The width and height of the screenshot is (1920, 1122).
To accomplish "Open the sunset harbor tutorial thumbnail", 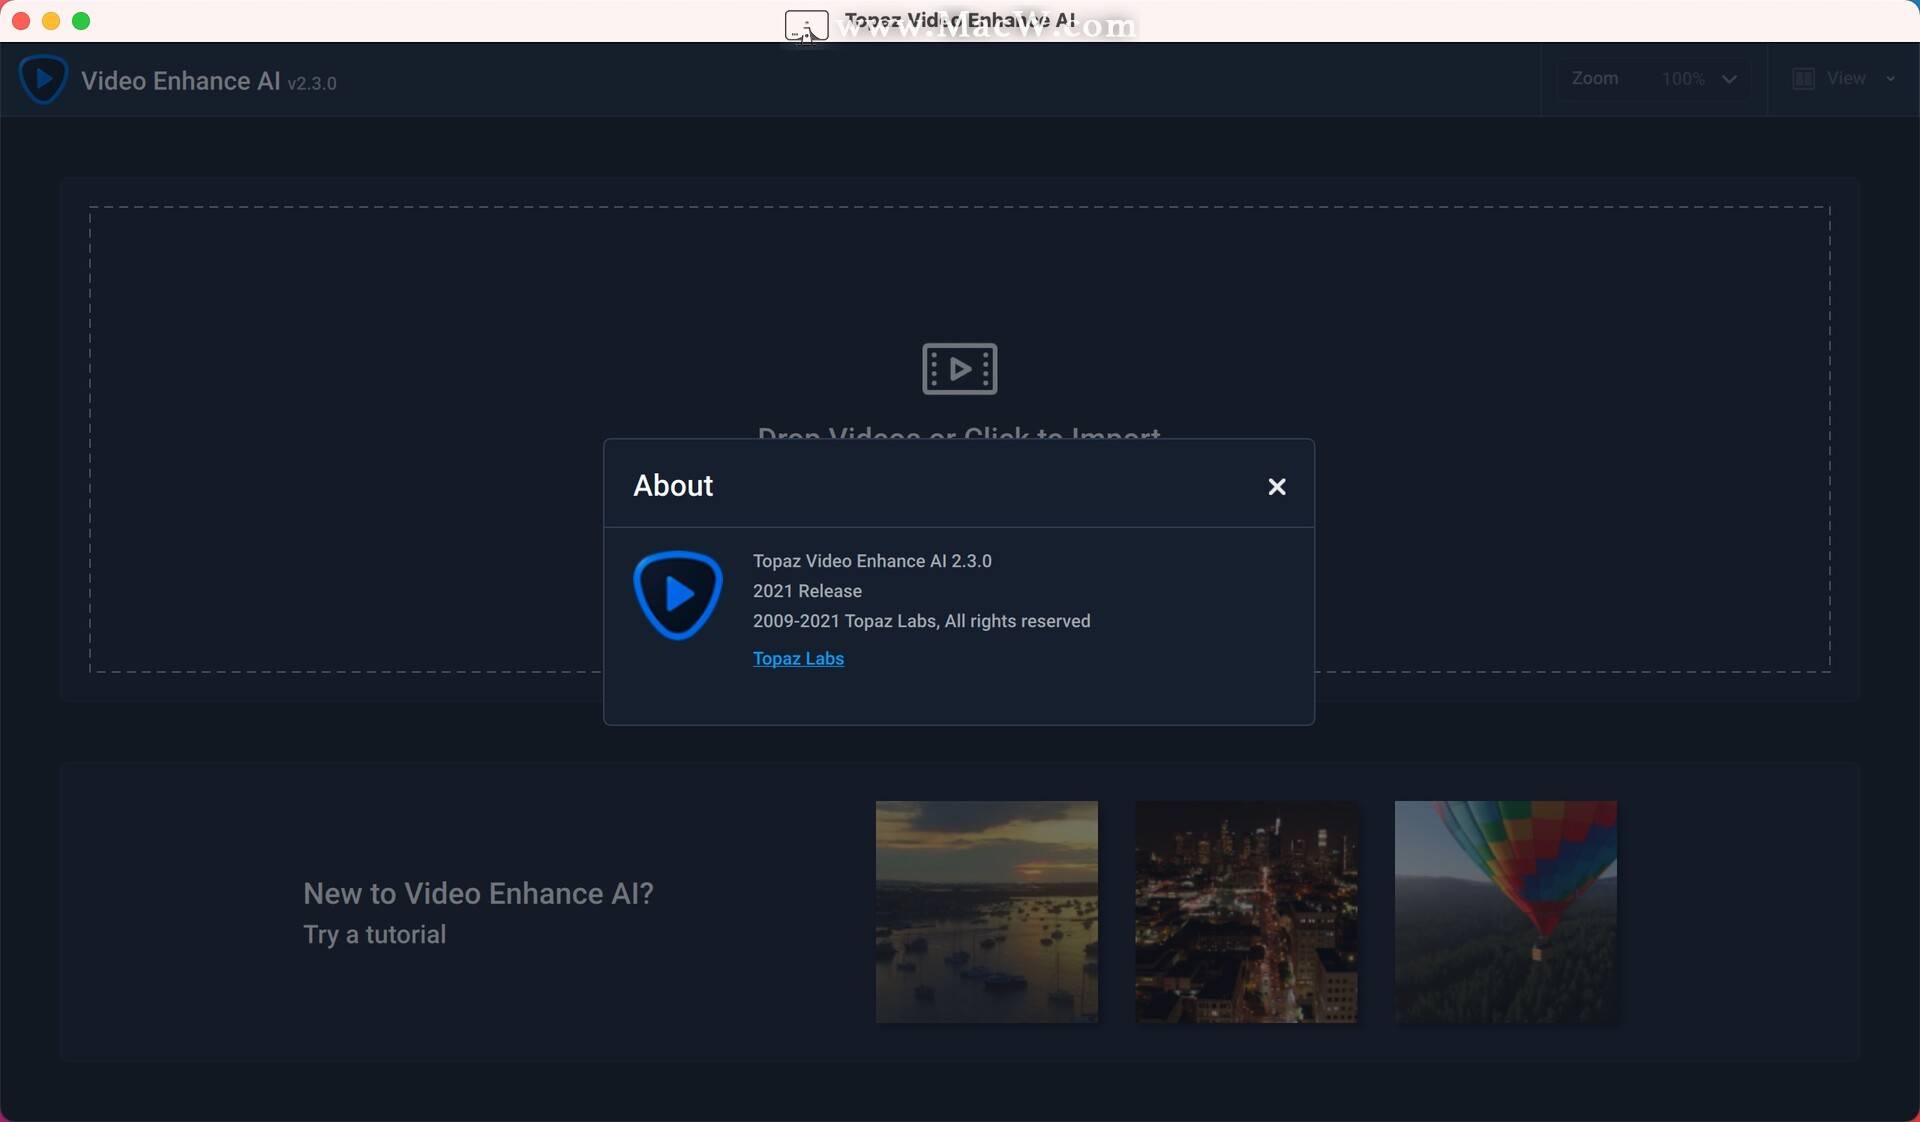I will 986,912.
